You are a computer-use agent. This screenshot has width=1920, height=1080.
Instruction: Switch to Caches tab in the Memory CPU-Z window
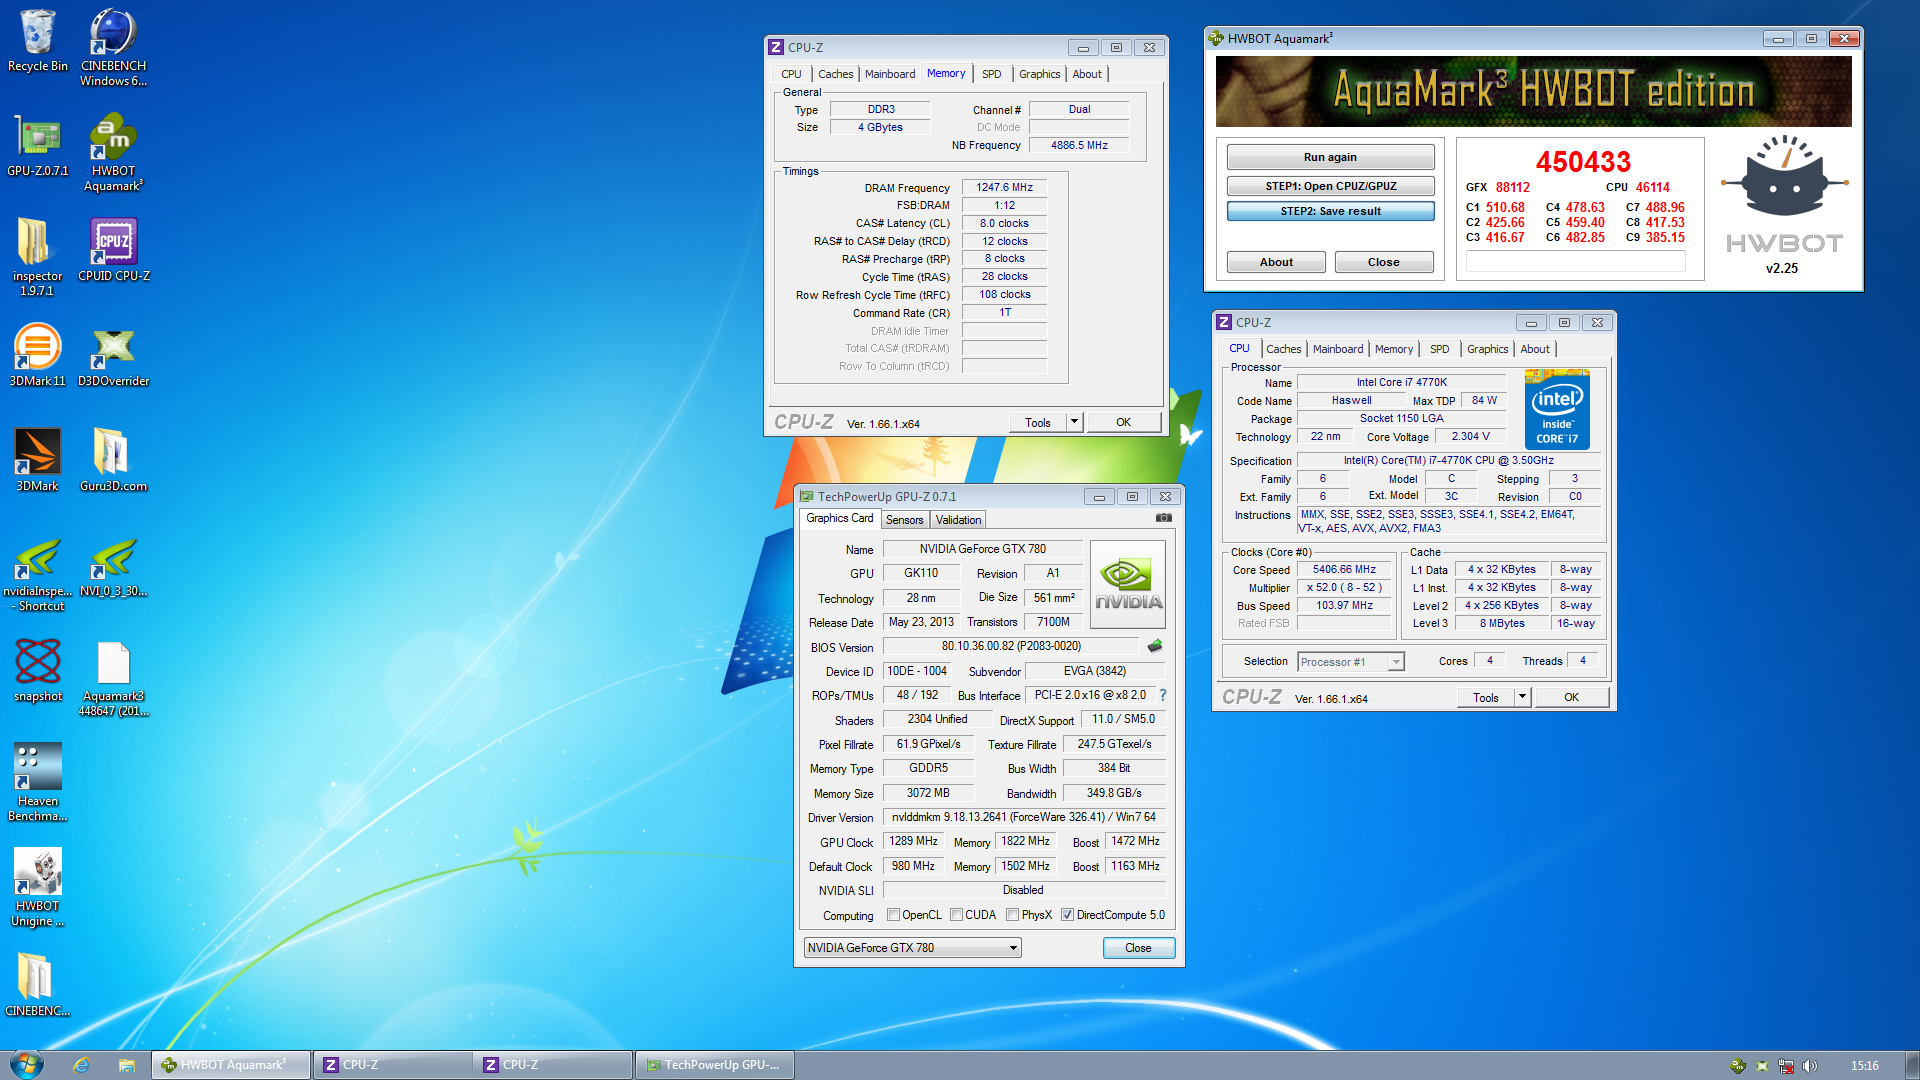pos(835,74)
